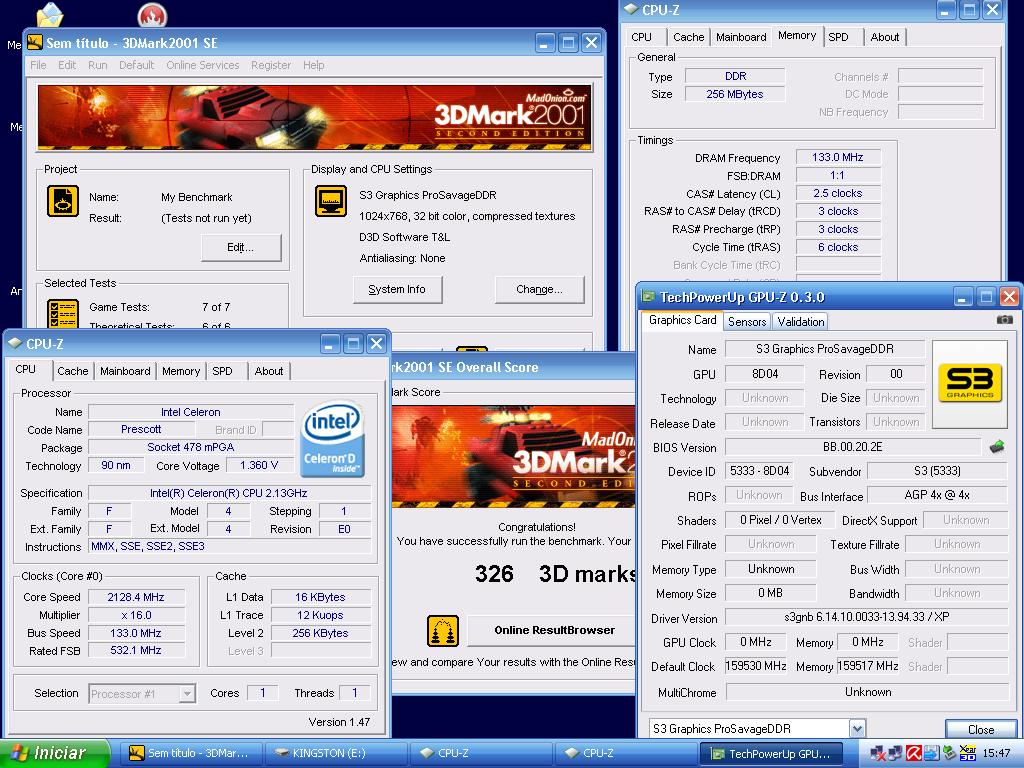Click the Edit... project button
Viewport: 1024px width, 768px height.
241,248
